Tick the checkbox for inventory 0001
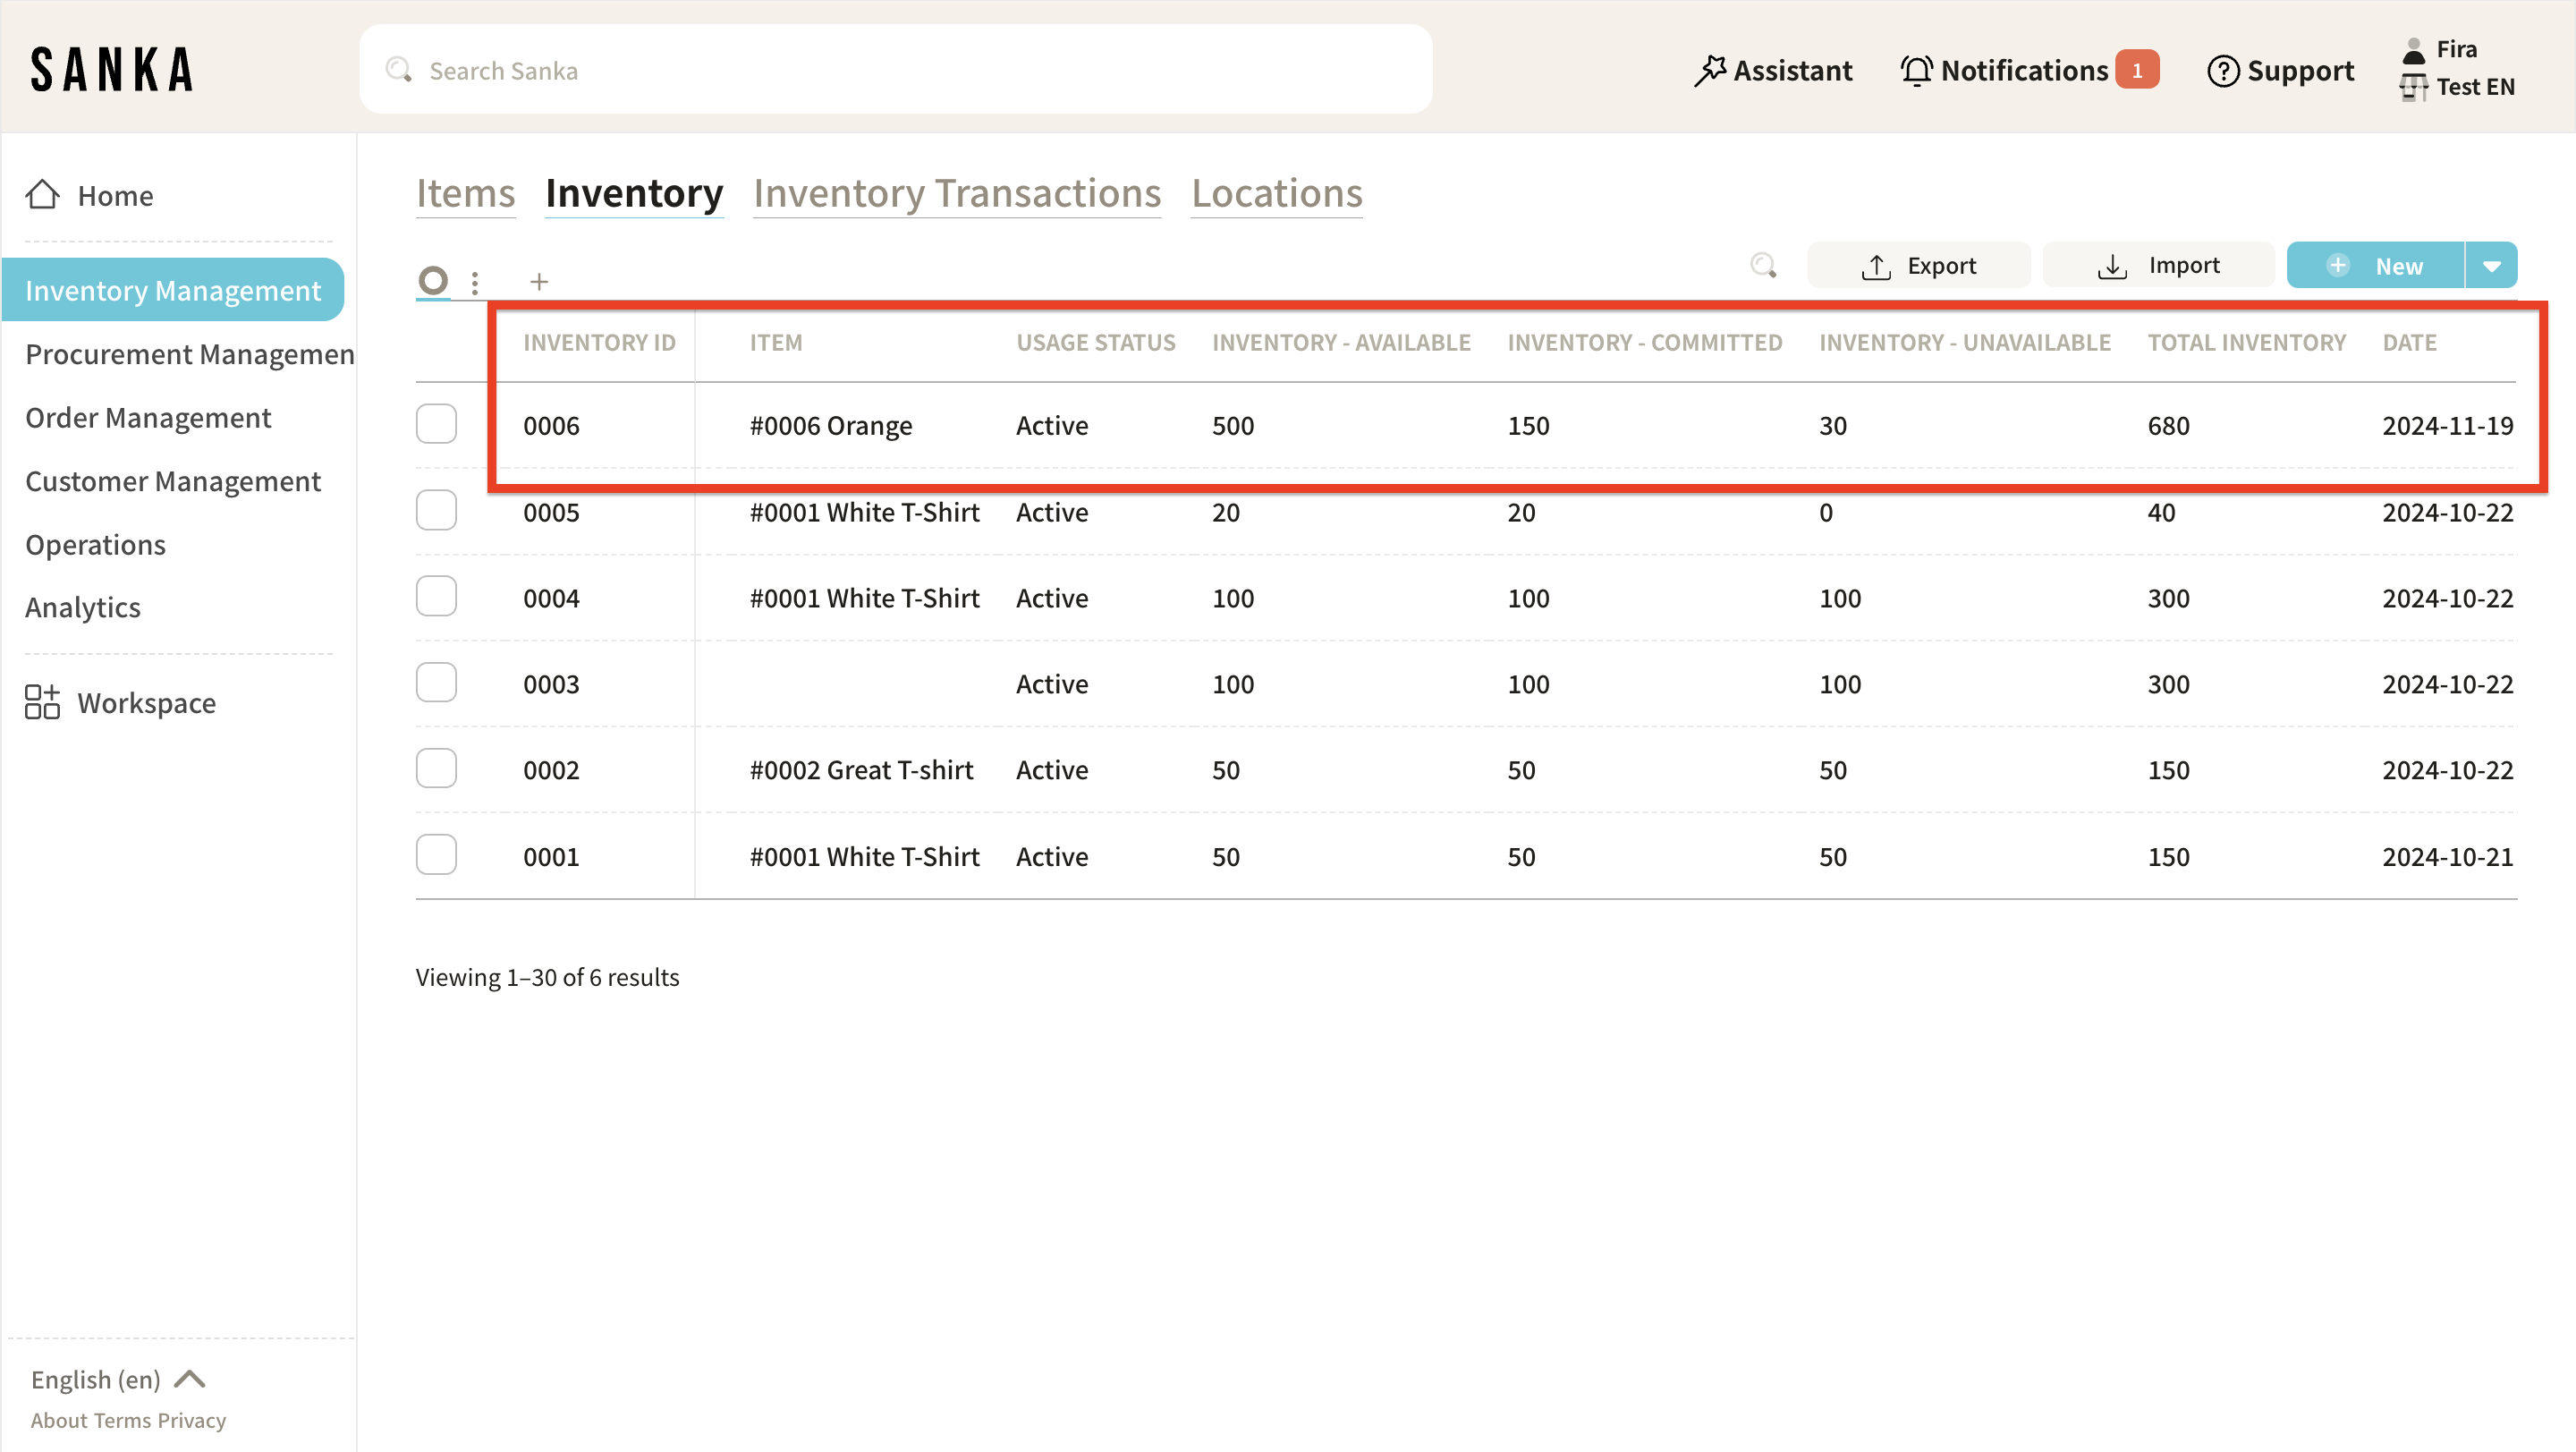 pyautogui.click(x=436, y=855)
